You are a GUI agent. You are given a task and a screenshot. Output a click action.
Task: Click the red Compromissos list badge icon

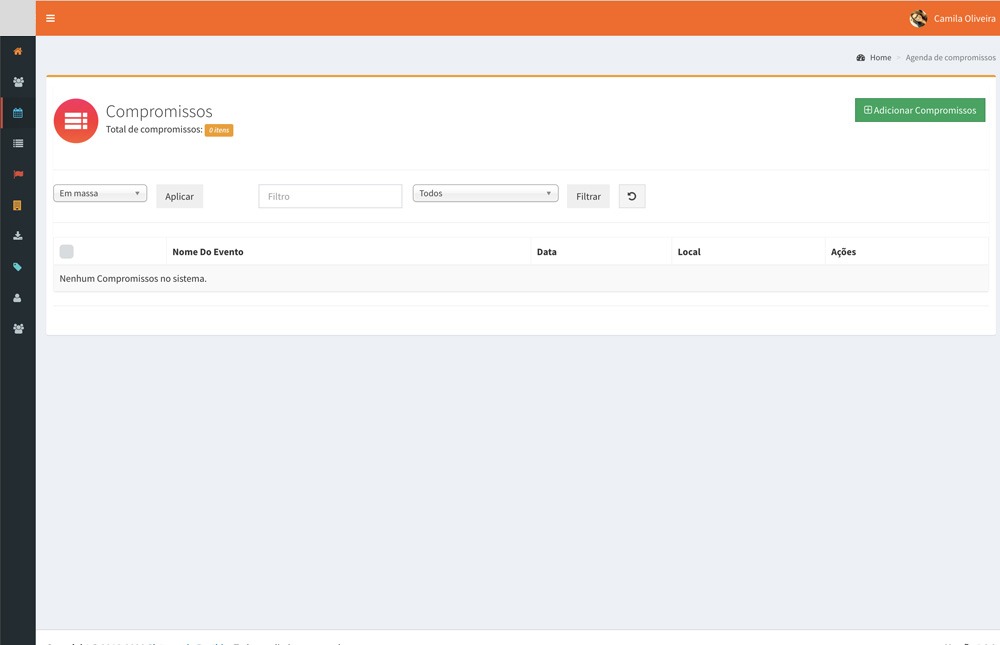pos(76,121)
